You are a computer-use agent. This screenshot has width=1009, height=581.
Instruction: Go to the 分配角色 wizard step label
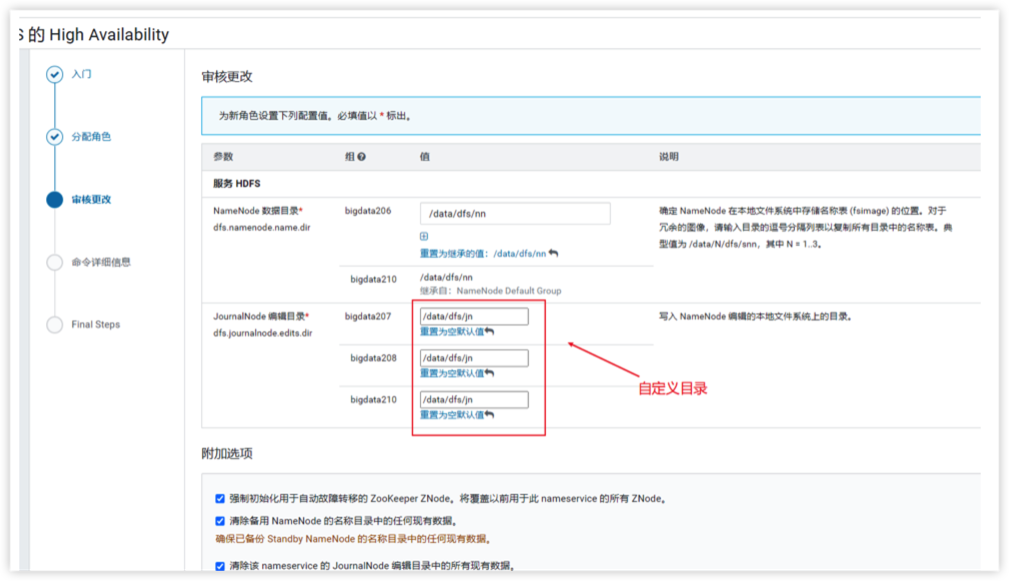pos(91,137)
